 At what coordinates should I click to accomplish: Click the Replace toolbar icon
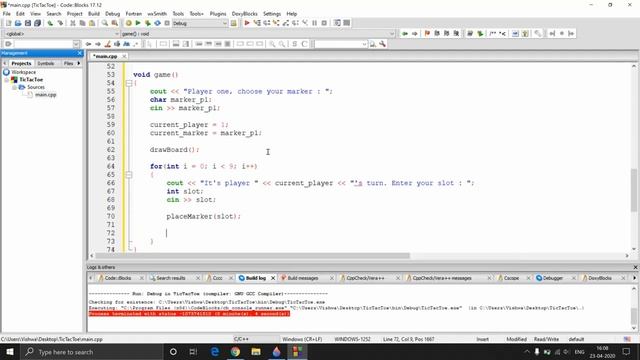click(x=115, y=23)
